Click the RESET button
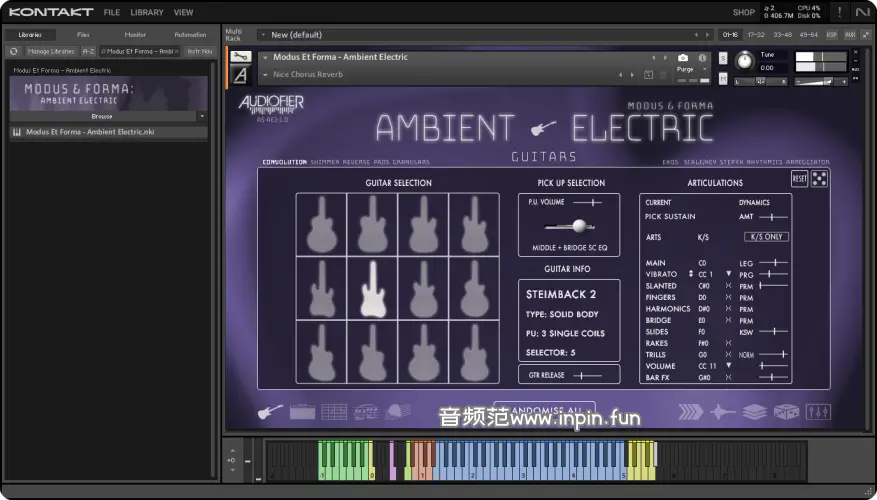877x500 pixels. [799, 179]
